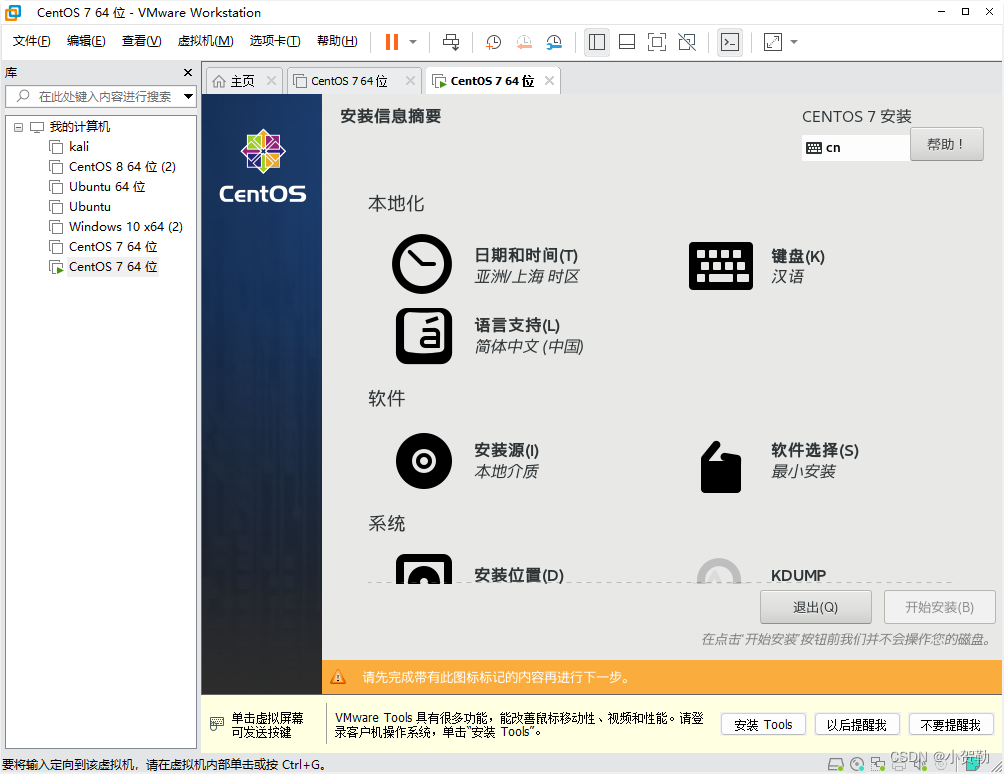The width and height of the screenshot is (1004, 774).
Task: Open 软件选择(S) package icon
Action: [720, 467]
